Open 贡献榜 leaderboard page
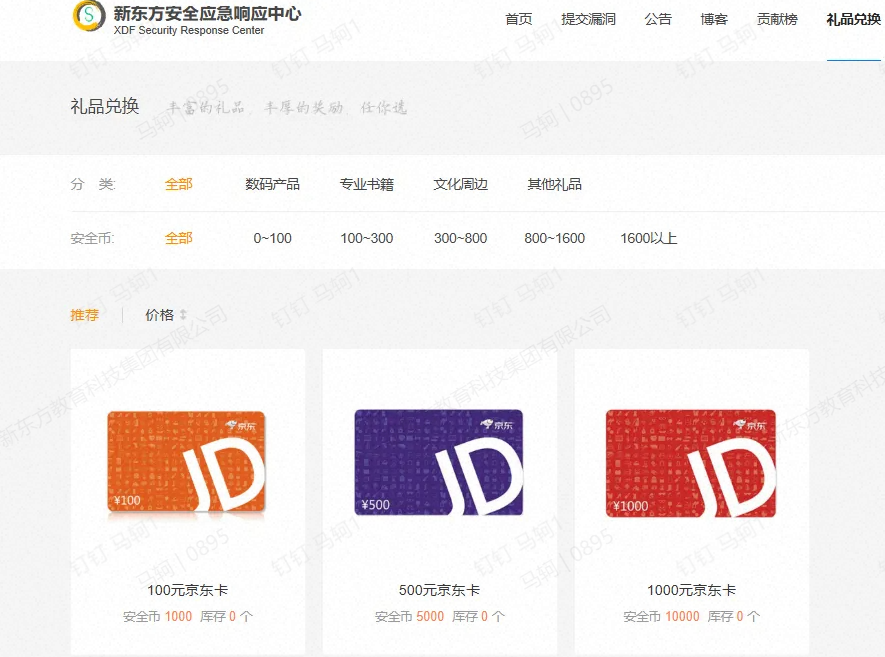 click(777, 20)
